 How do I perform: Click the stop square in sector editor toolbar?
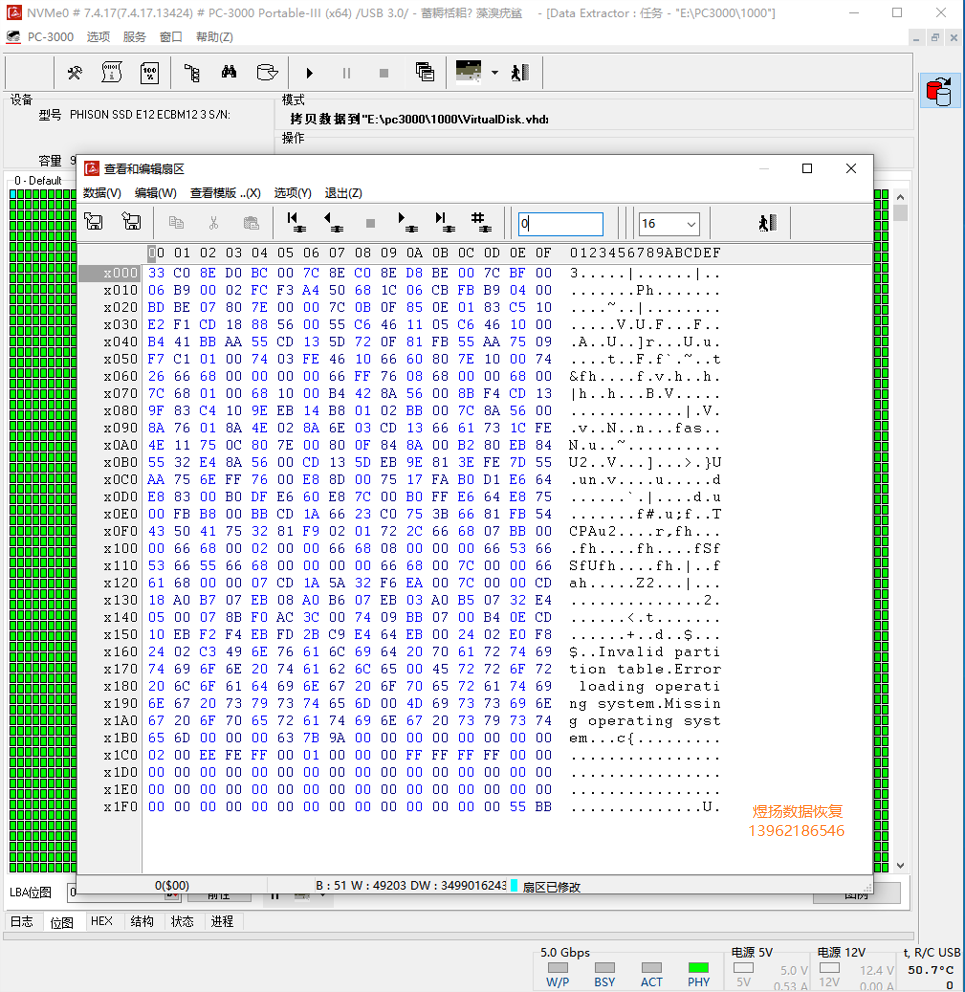coord(371,223)
